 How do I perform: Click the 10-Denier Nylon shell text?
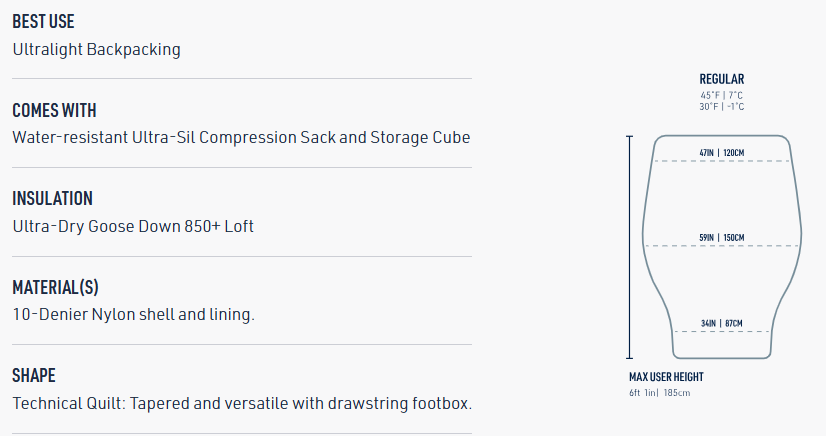(133, 314)
